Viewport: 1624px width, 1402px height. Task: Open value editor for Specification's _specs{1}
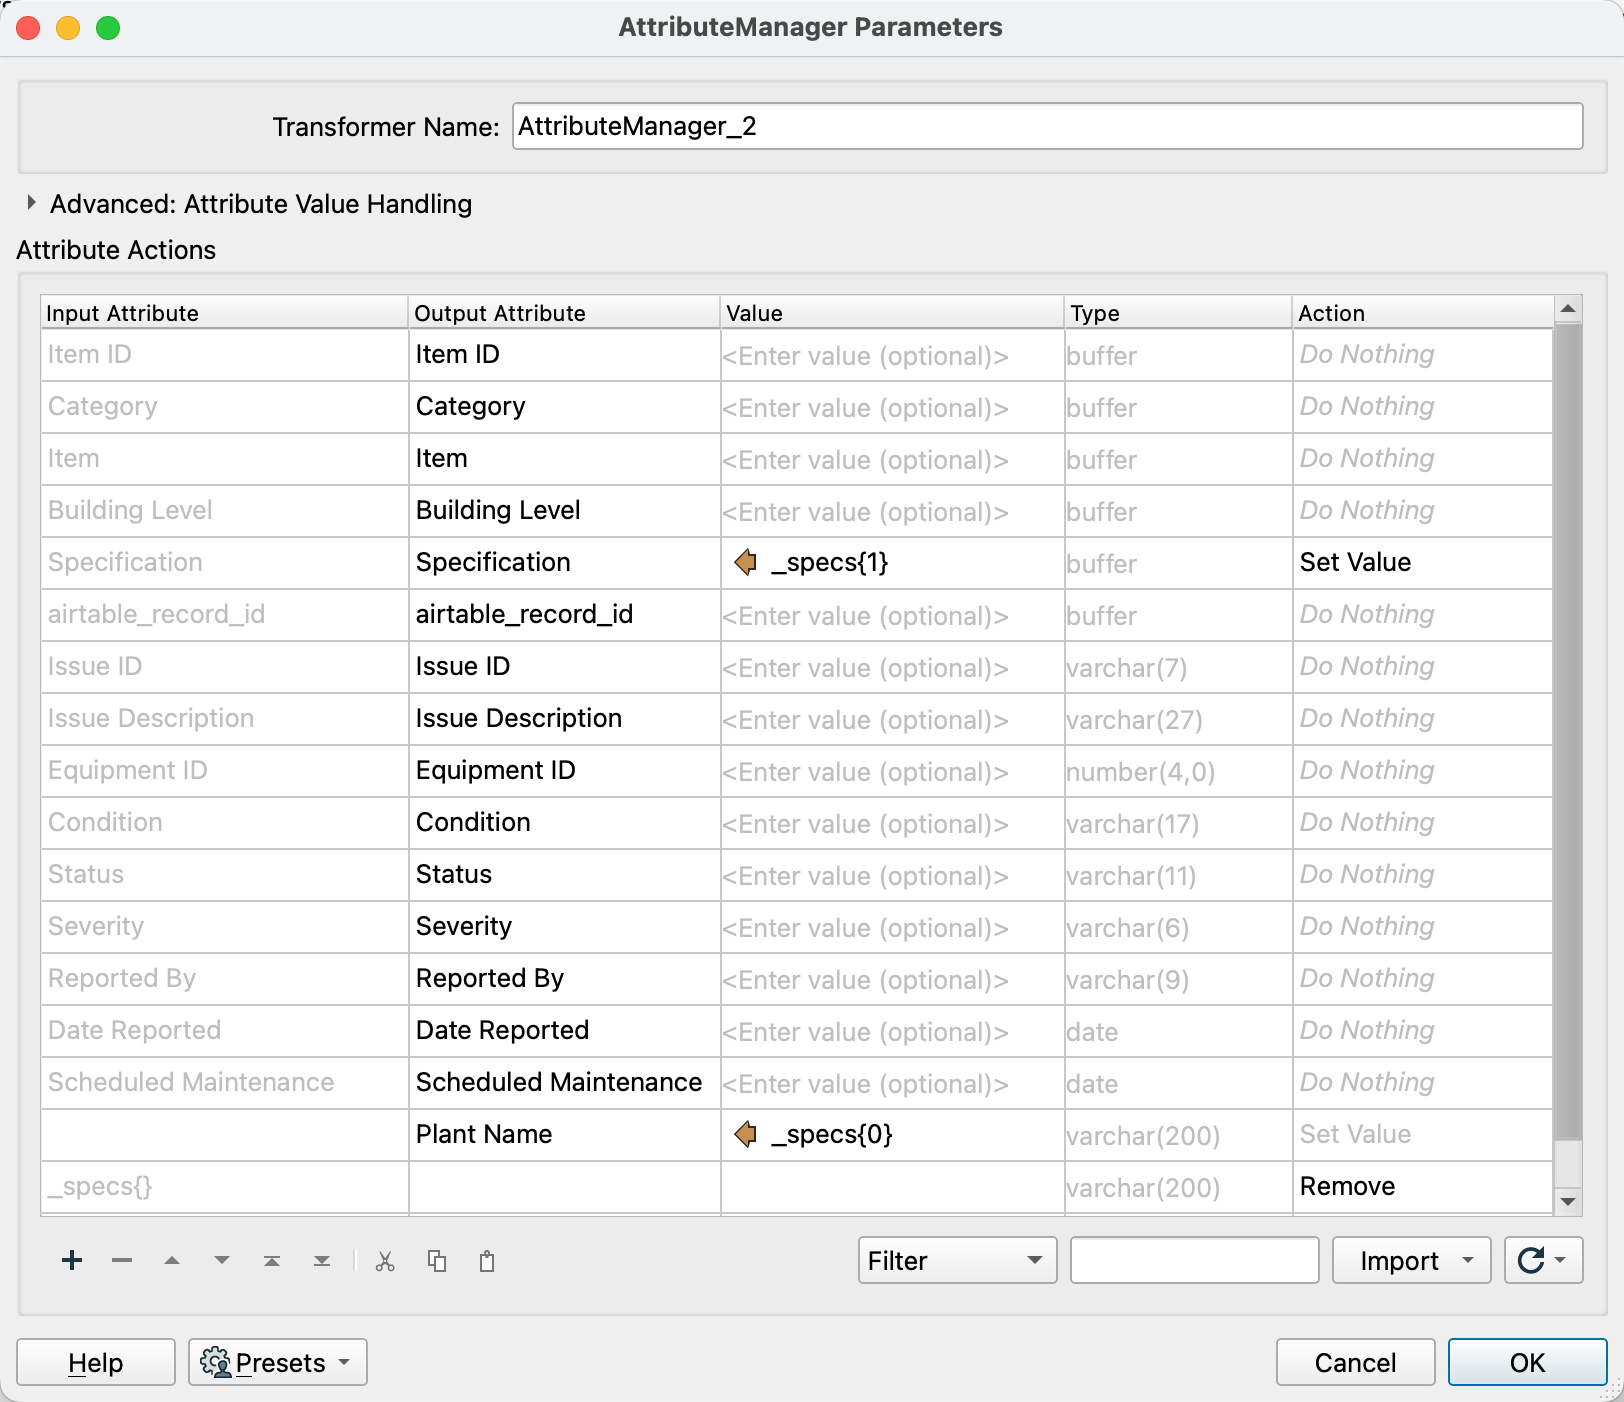pyautogui.click(x=746, y=562)
